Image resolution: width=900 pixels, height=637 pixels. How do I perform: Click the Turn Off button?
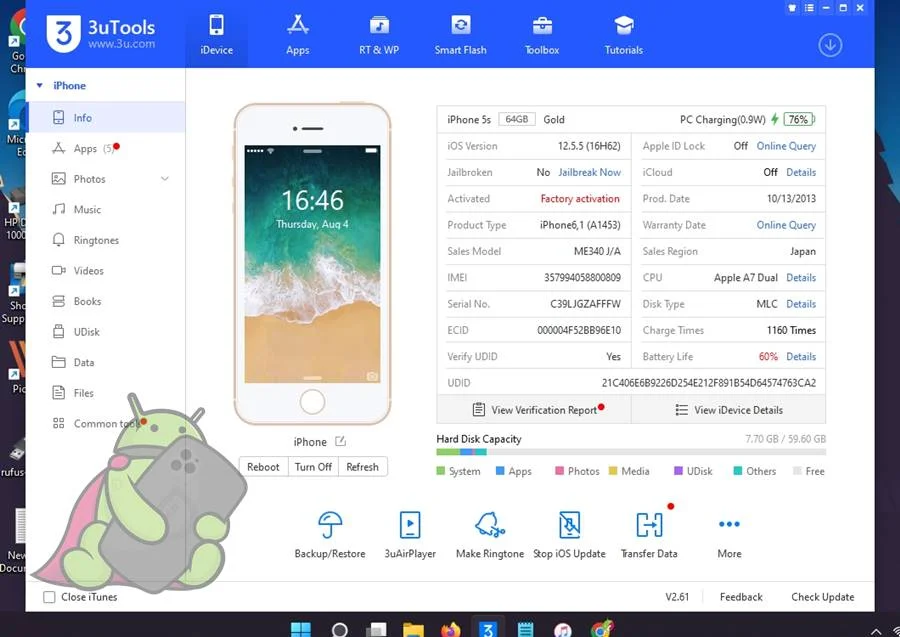[x=313, y=467]
